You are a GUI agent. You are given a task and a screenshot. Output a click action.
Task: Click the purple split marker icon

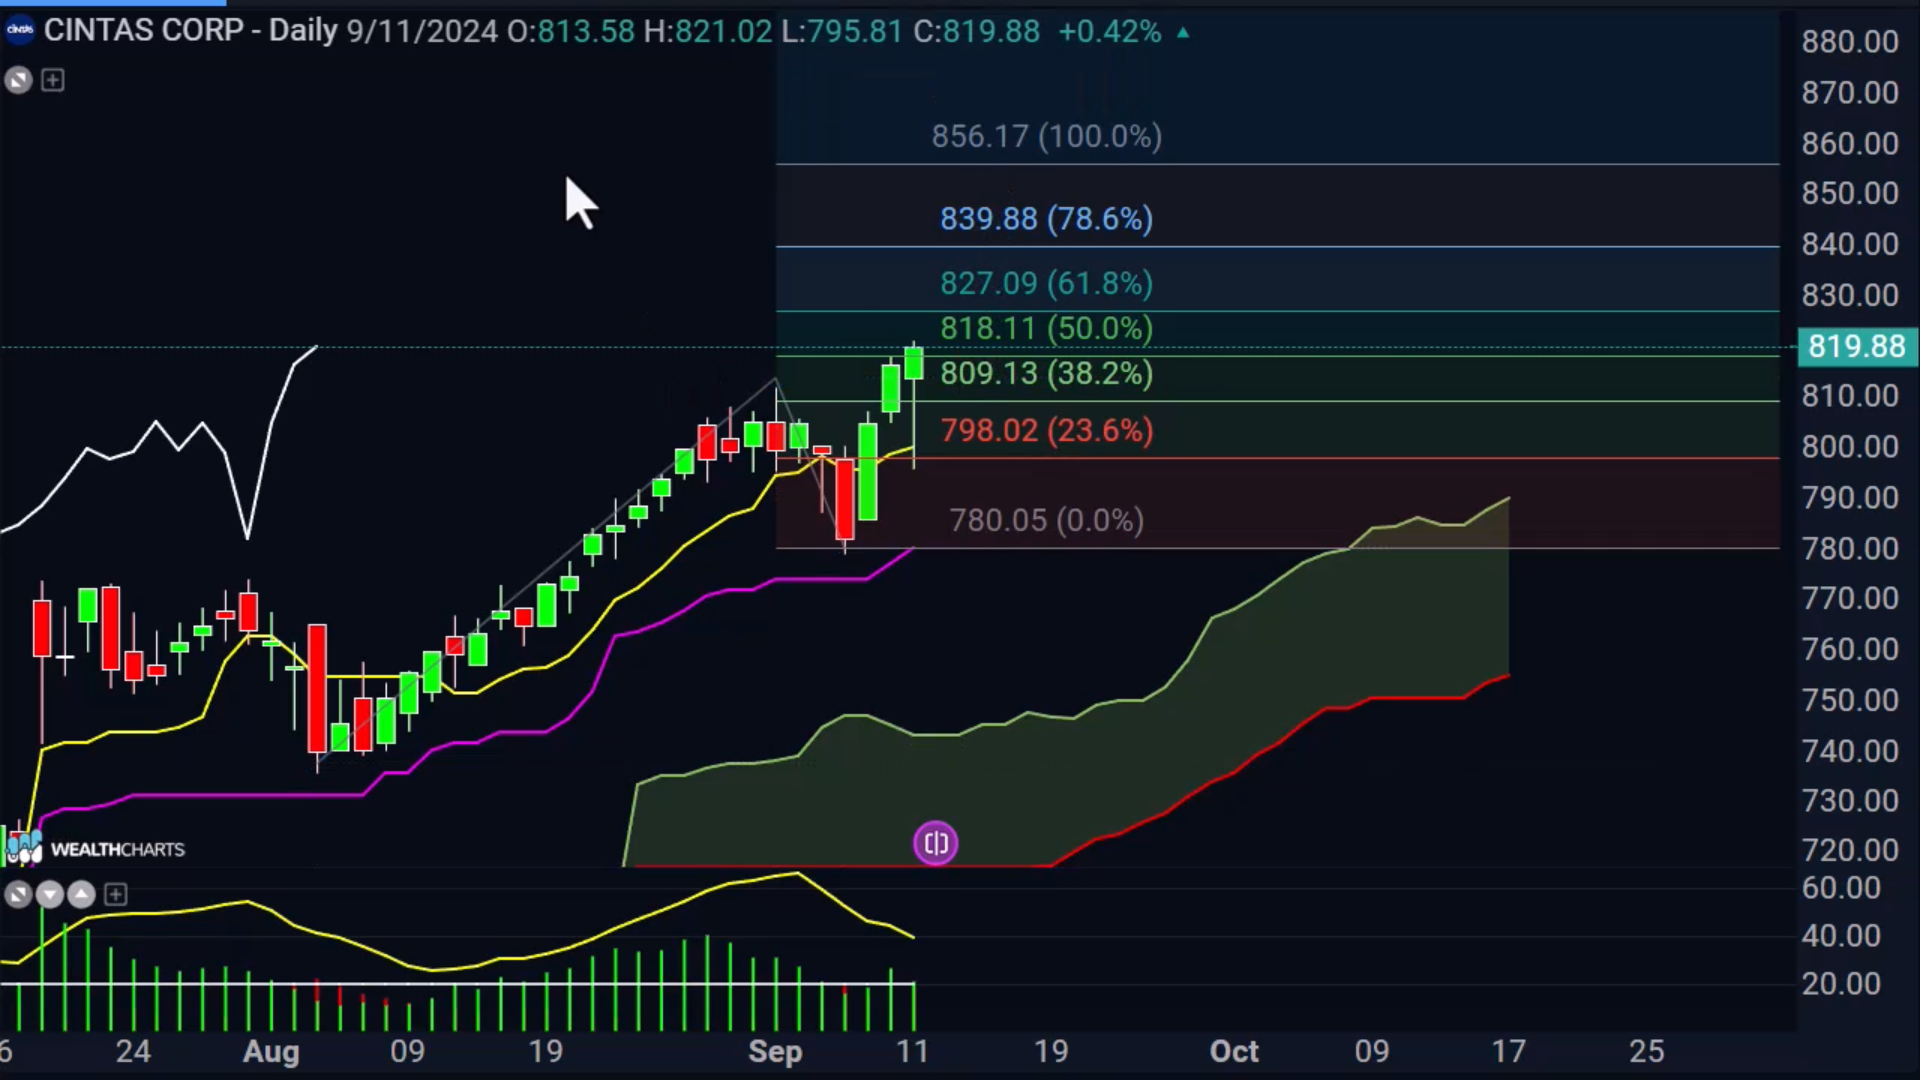pos(936,844)
